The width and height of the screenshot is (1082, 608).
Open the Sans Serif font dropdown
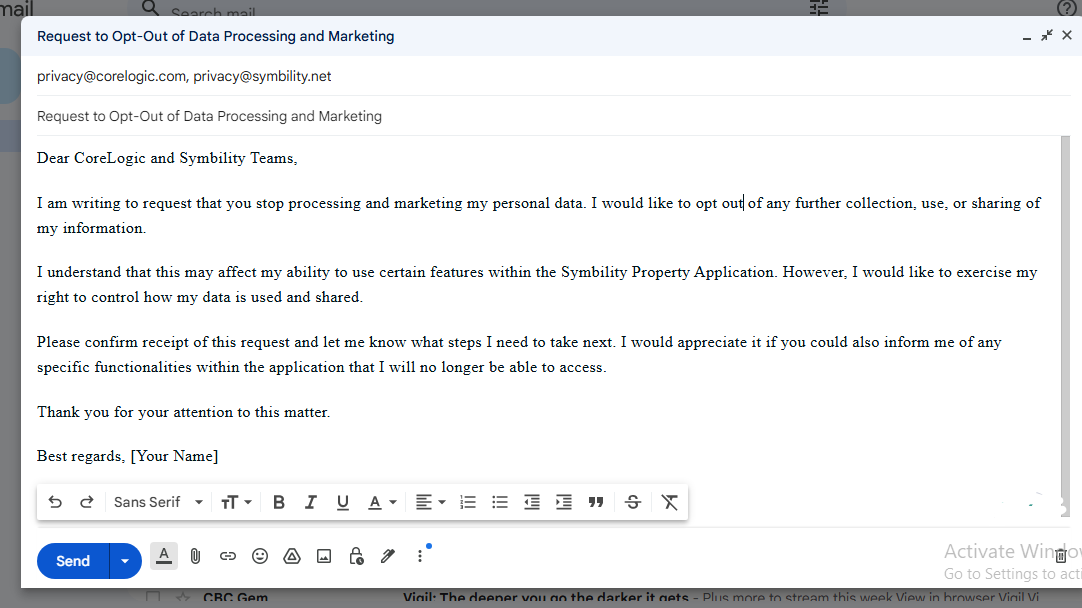coord(158,502)
